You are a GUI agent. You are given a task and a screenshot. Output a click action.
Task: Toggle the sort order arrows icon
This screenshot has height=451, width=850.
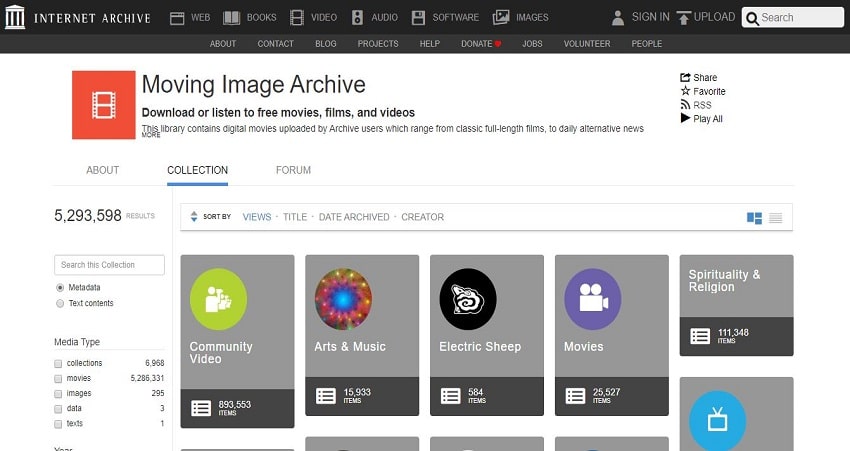tap(194, 217)
